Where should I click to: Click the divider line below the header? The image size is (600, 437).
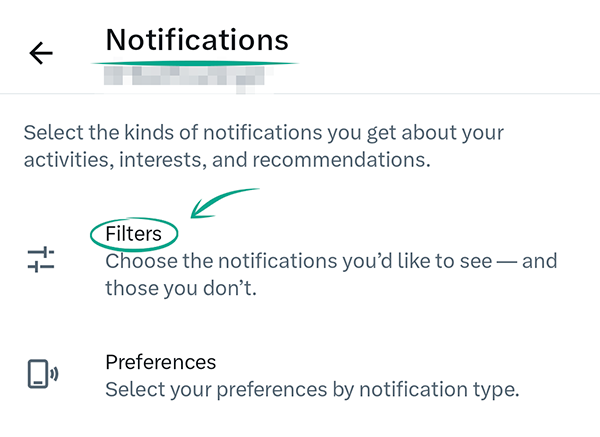click(300, 94)
